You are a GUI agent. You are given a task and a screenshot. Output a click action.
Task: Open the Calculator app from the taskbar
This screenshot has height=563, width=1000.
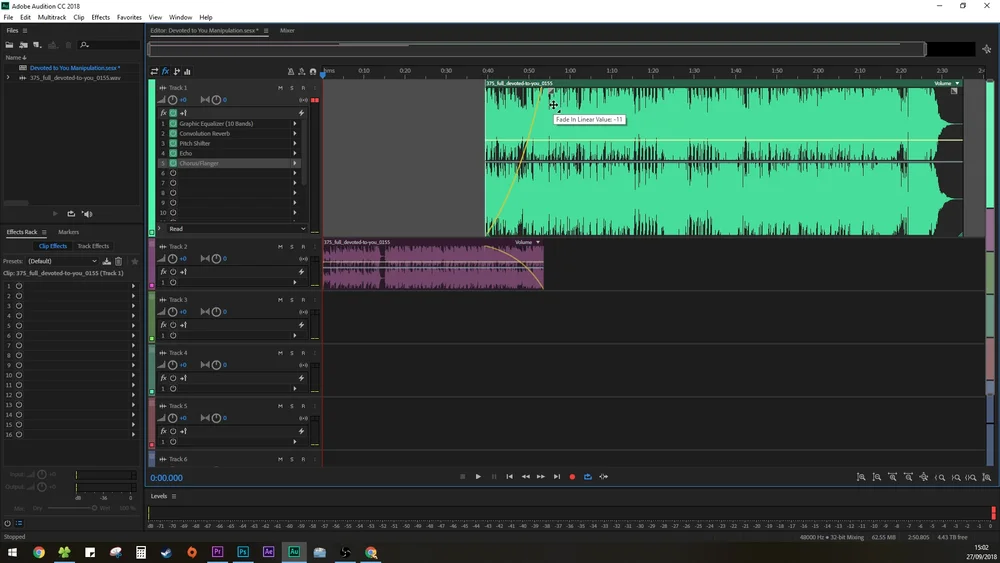pos(141,552)
